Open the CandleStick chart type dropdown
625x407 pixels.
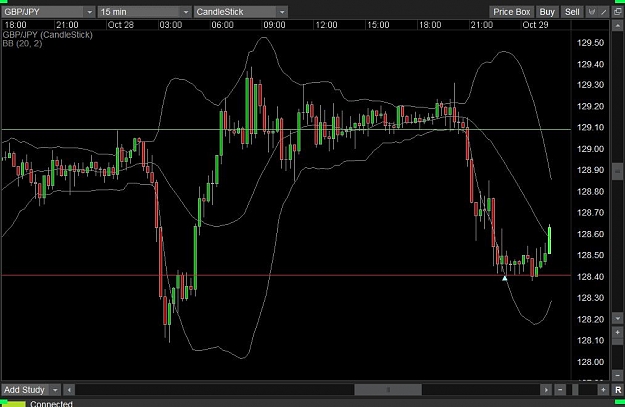240,12
